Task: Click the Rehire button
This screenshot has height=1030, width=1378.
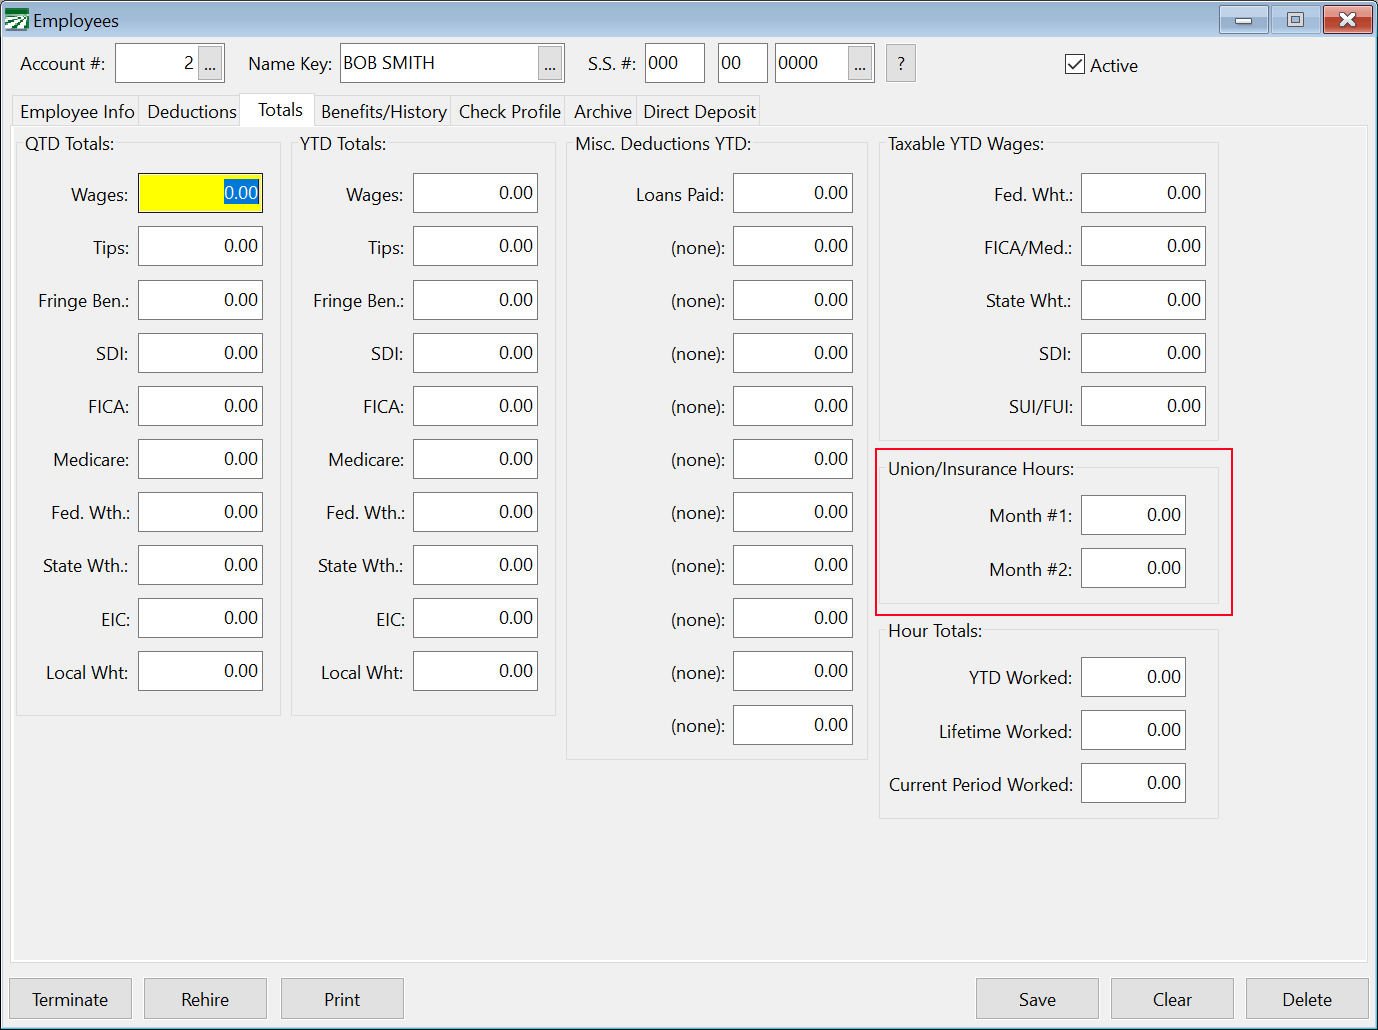Action: pos(205,999)
